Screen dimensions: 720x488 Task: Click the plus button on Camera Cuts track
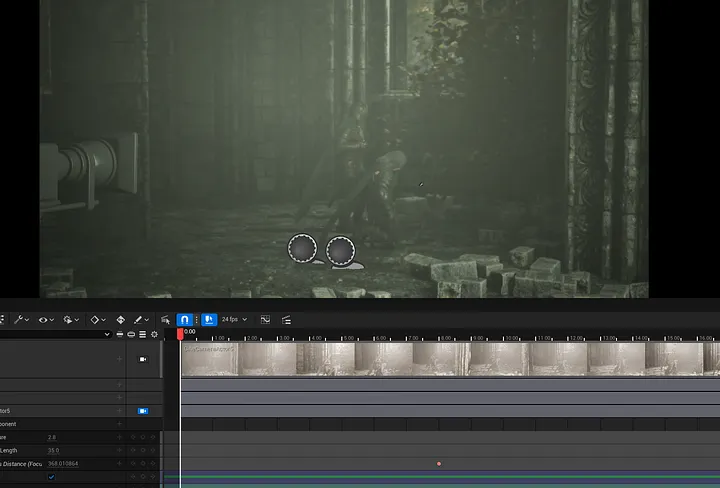click(x=120, y=359)
